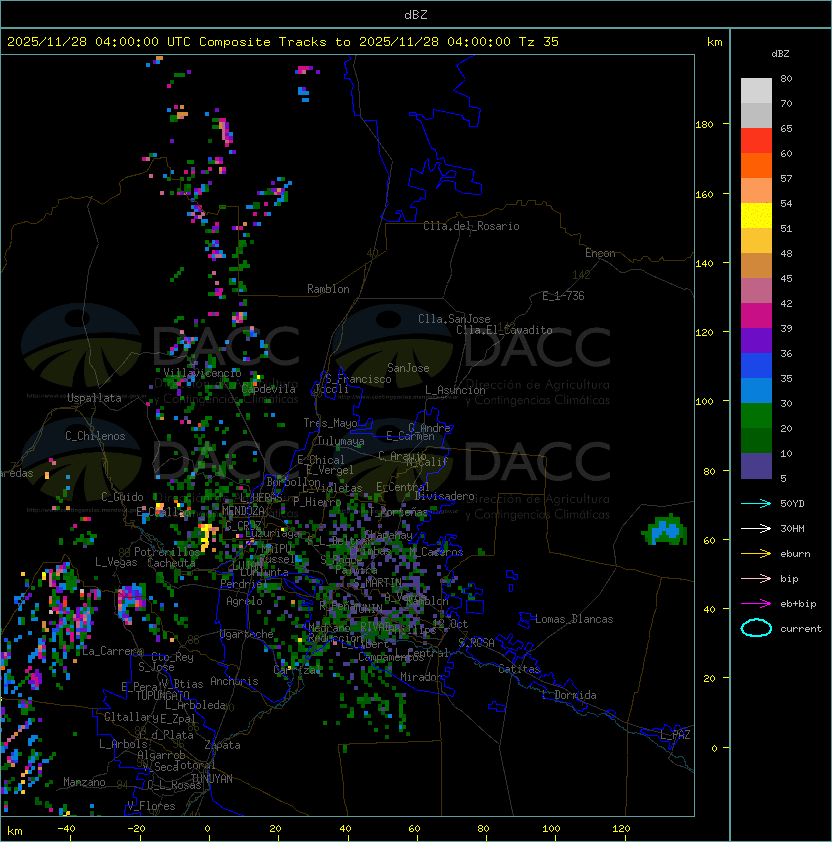Click the magenta eb+bip arrow in legend
Viewport: 832px width, 842px height.
tap(756, 604)
